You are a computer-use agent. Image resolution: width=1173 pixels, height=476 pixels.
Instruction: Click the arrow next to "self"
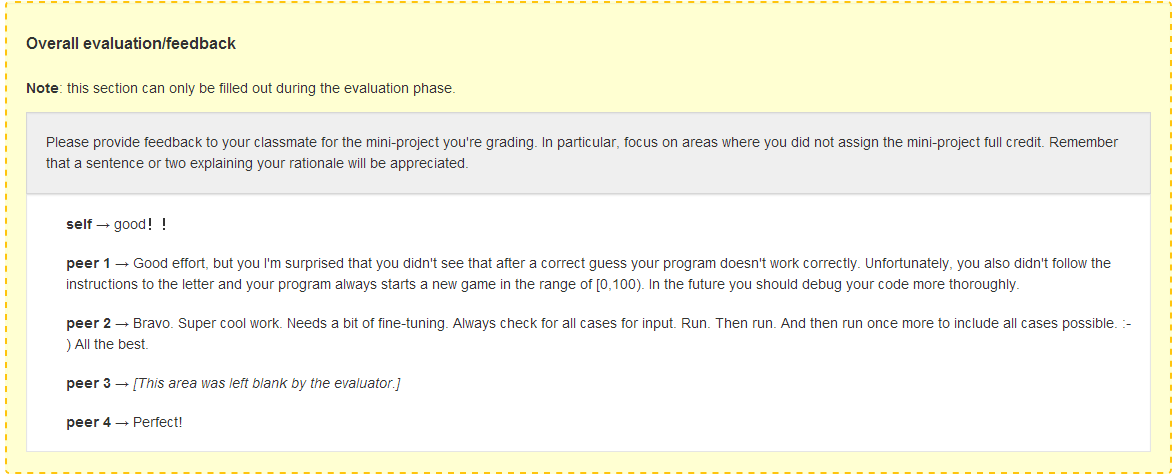pyautogui.click(x=103, y=225)
